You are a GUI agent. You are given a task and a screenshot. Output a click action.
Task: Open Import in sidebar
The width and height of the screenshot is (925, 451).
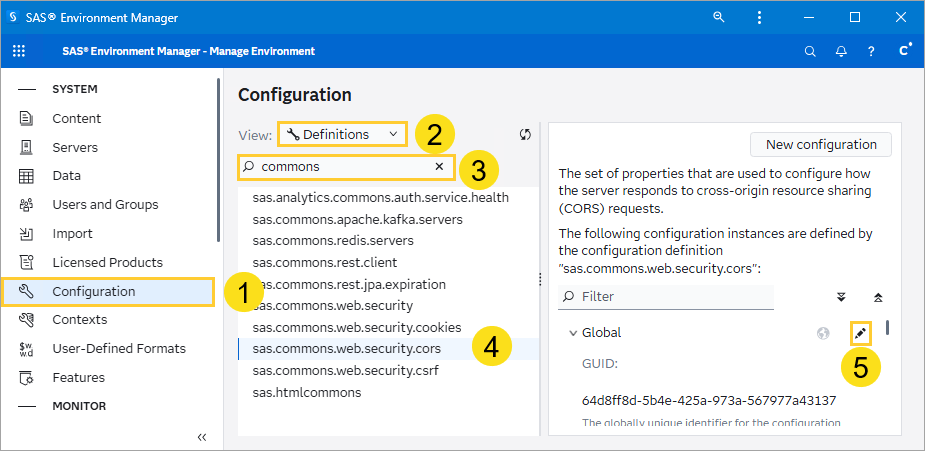point(73,233)
